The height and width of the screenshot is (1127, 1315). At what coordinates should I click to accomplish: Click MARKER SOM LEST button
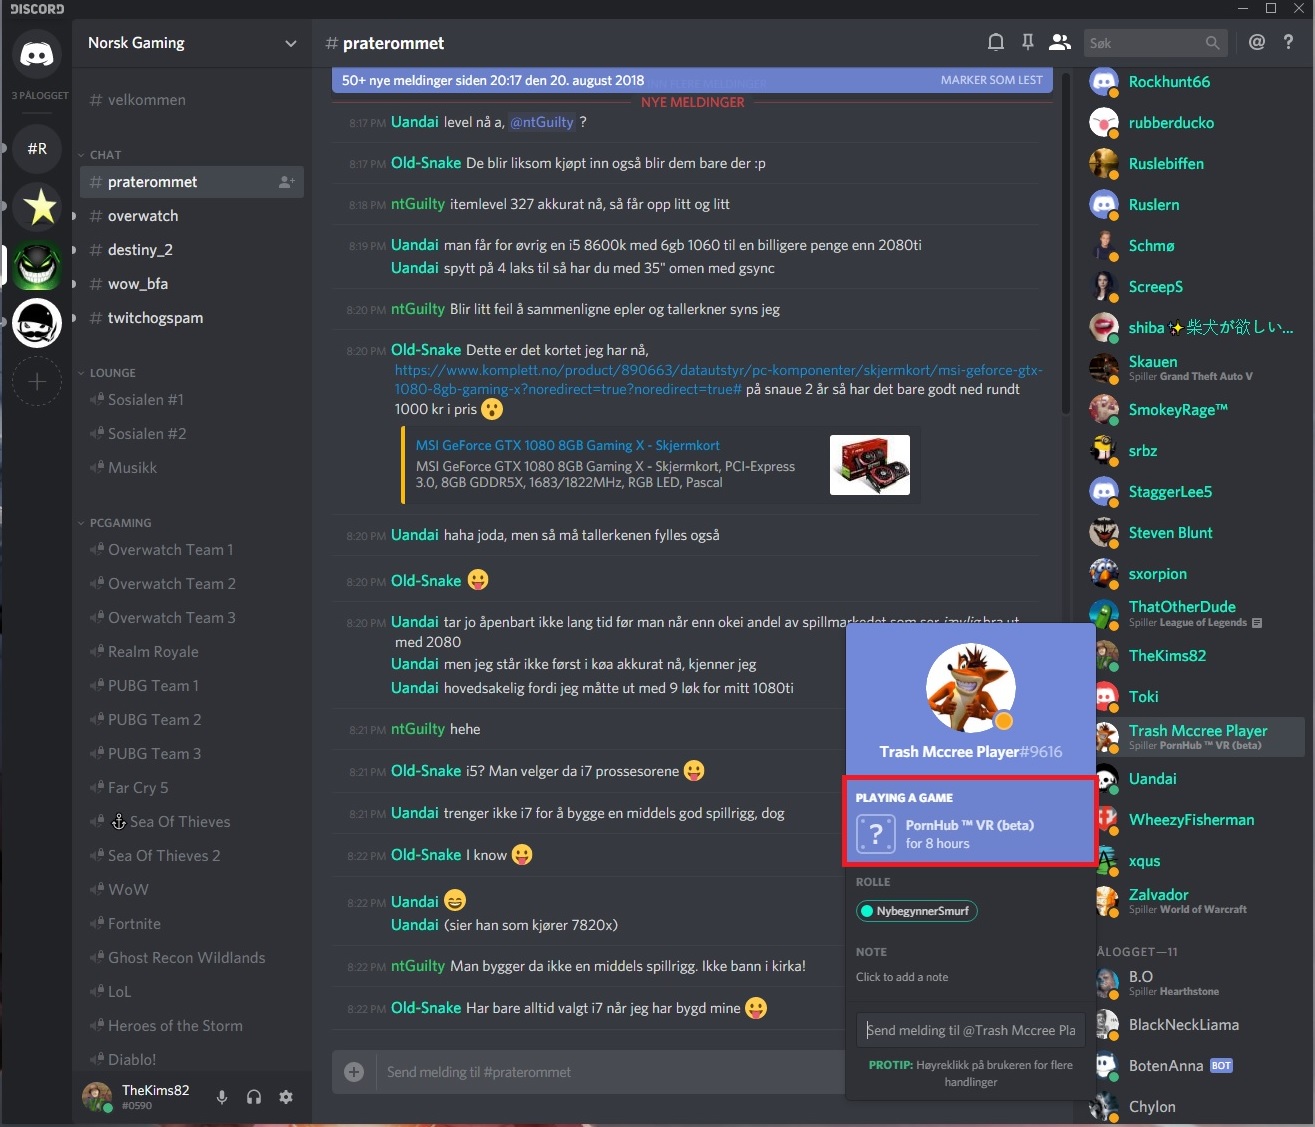[x=991, y=80]
